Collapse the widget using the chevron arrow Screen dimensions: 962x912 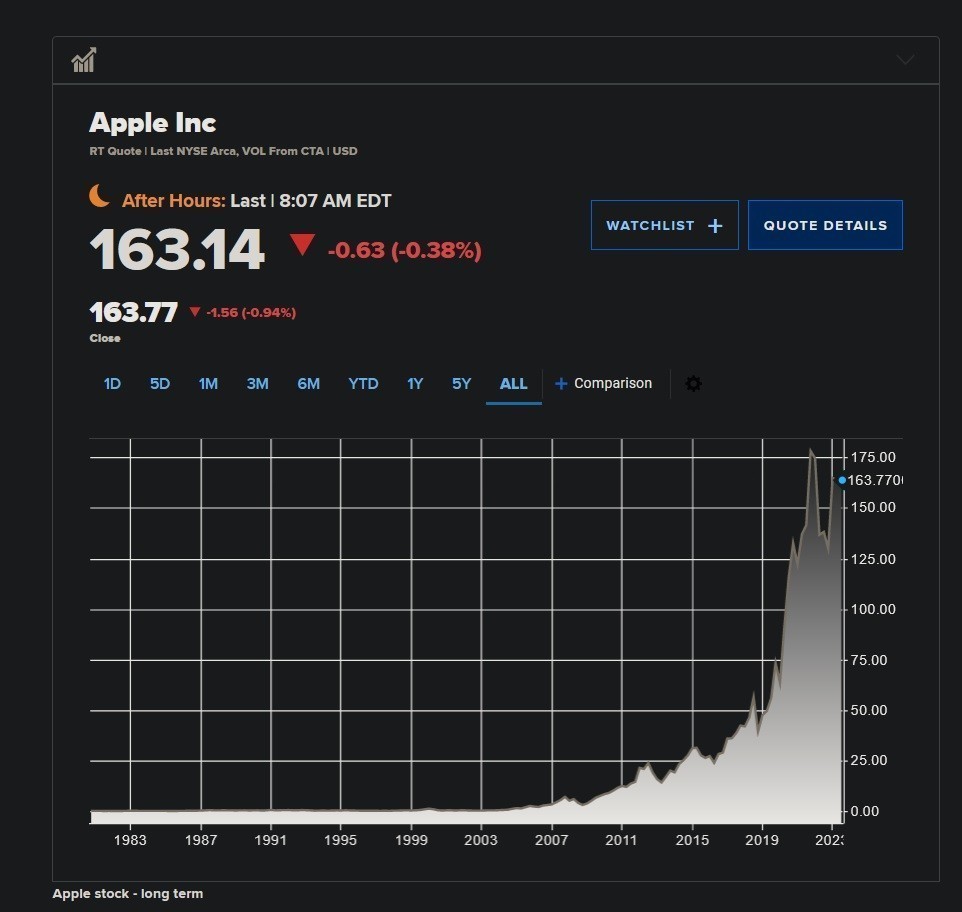pyautogui.click(x=905, y=60)
